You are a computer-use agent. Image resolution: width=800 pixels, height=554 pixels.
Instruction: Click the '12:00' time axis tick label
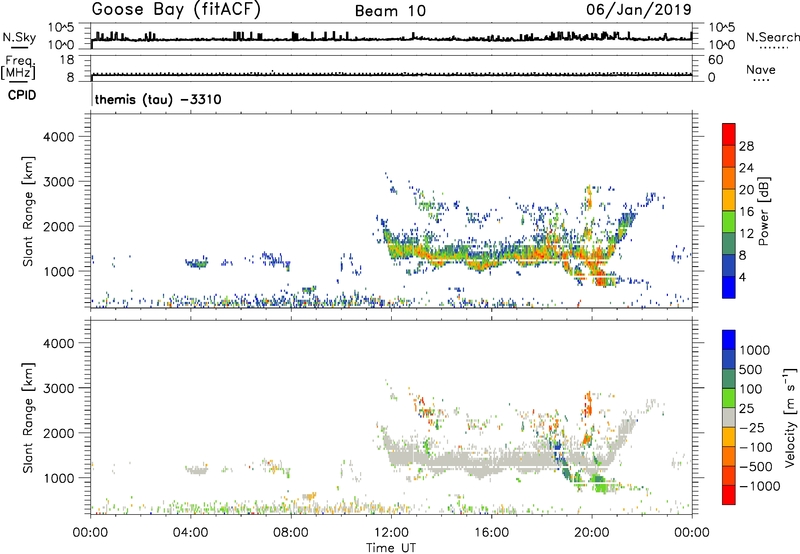tap(391, 532)
